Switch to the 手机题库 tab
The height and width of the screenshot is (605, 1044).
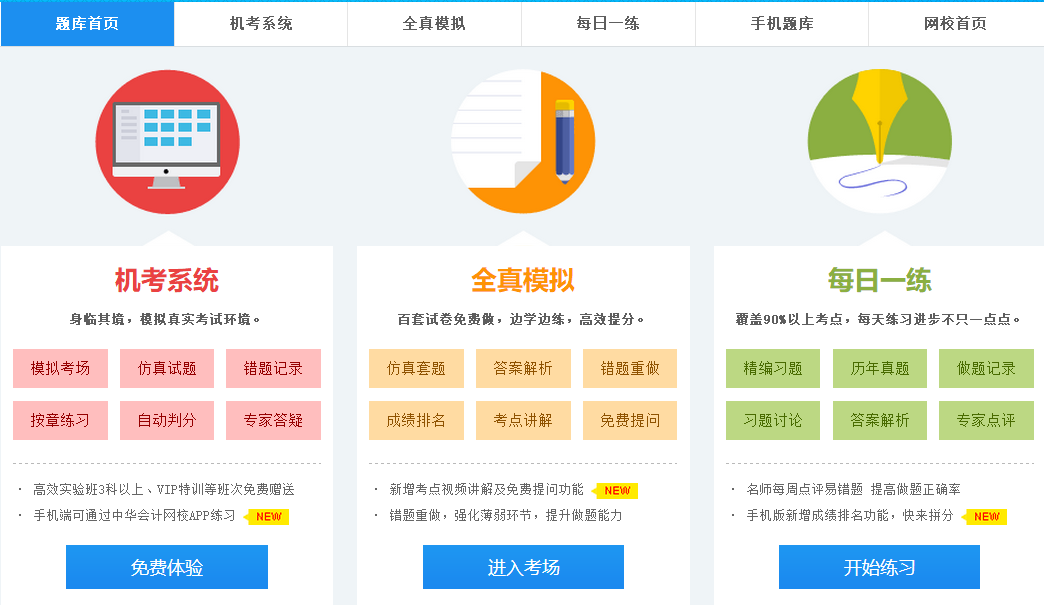782,24
